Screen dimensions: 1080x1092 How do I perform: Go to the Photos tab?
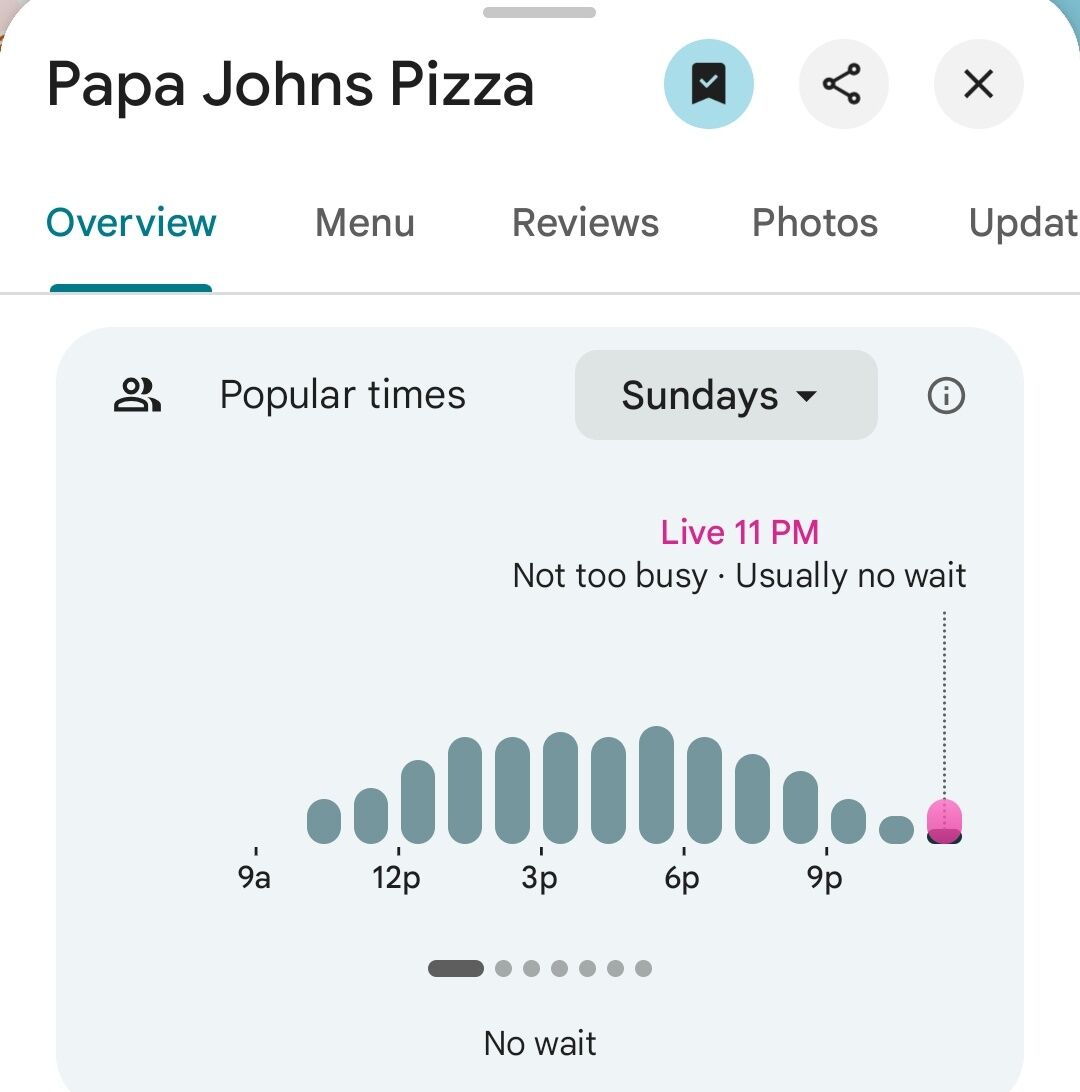click(x=815, y=223)
